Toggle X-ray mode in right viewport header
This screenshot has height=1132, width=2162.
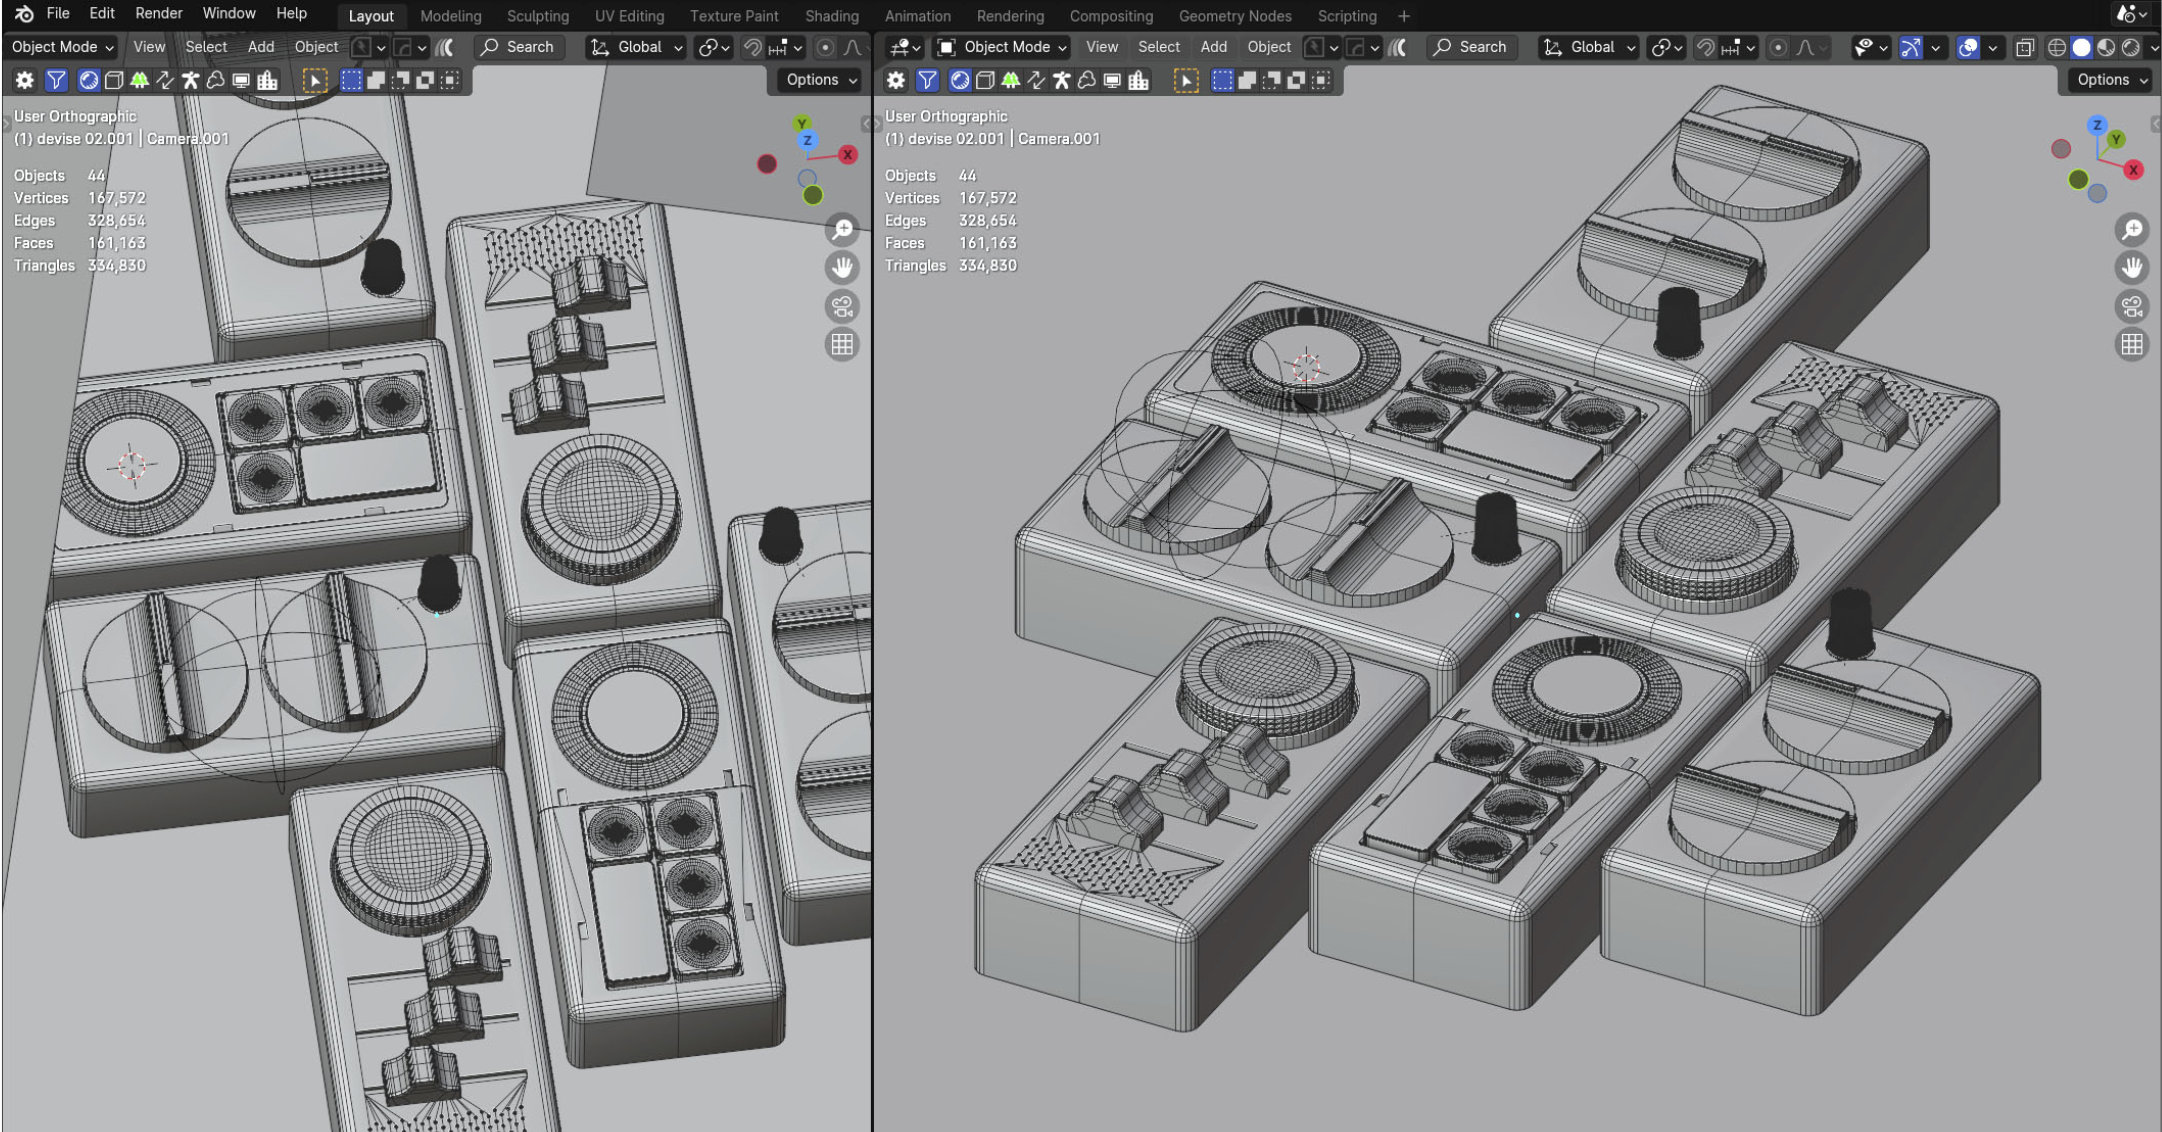(2024, 47)
